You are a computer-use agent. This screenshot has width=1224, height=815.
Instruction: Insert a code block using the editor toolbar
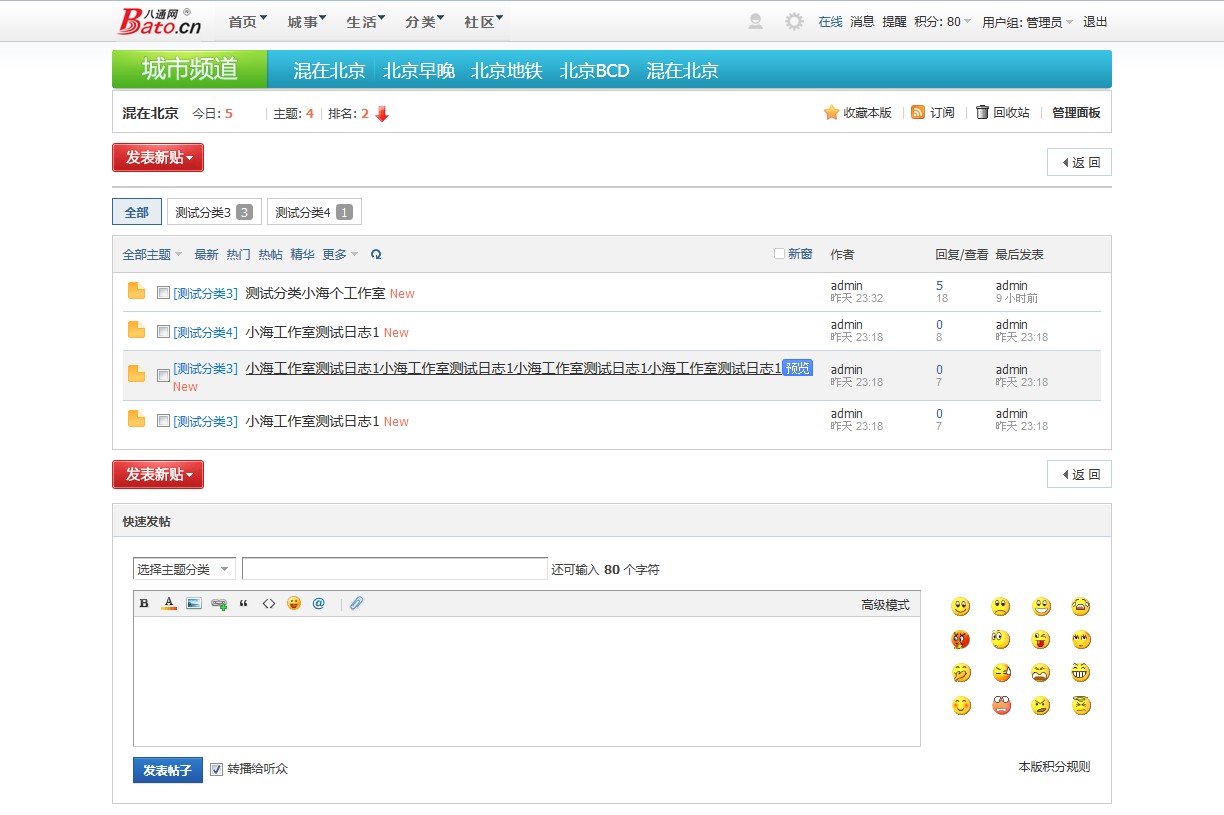click(x=269, y=603)
